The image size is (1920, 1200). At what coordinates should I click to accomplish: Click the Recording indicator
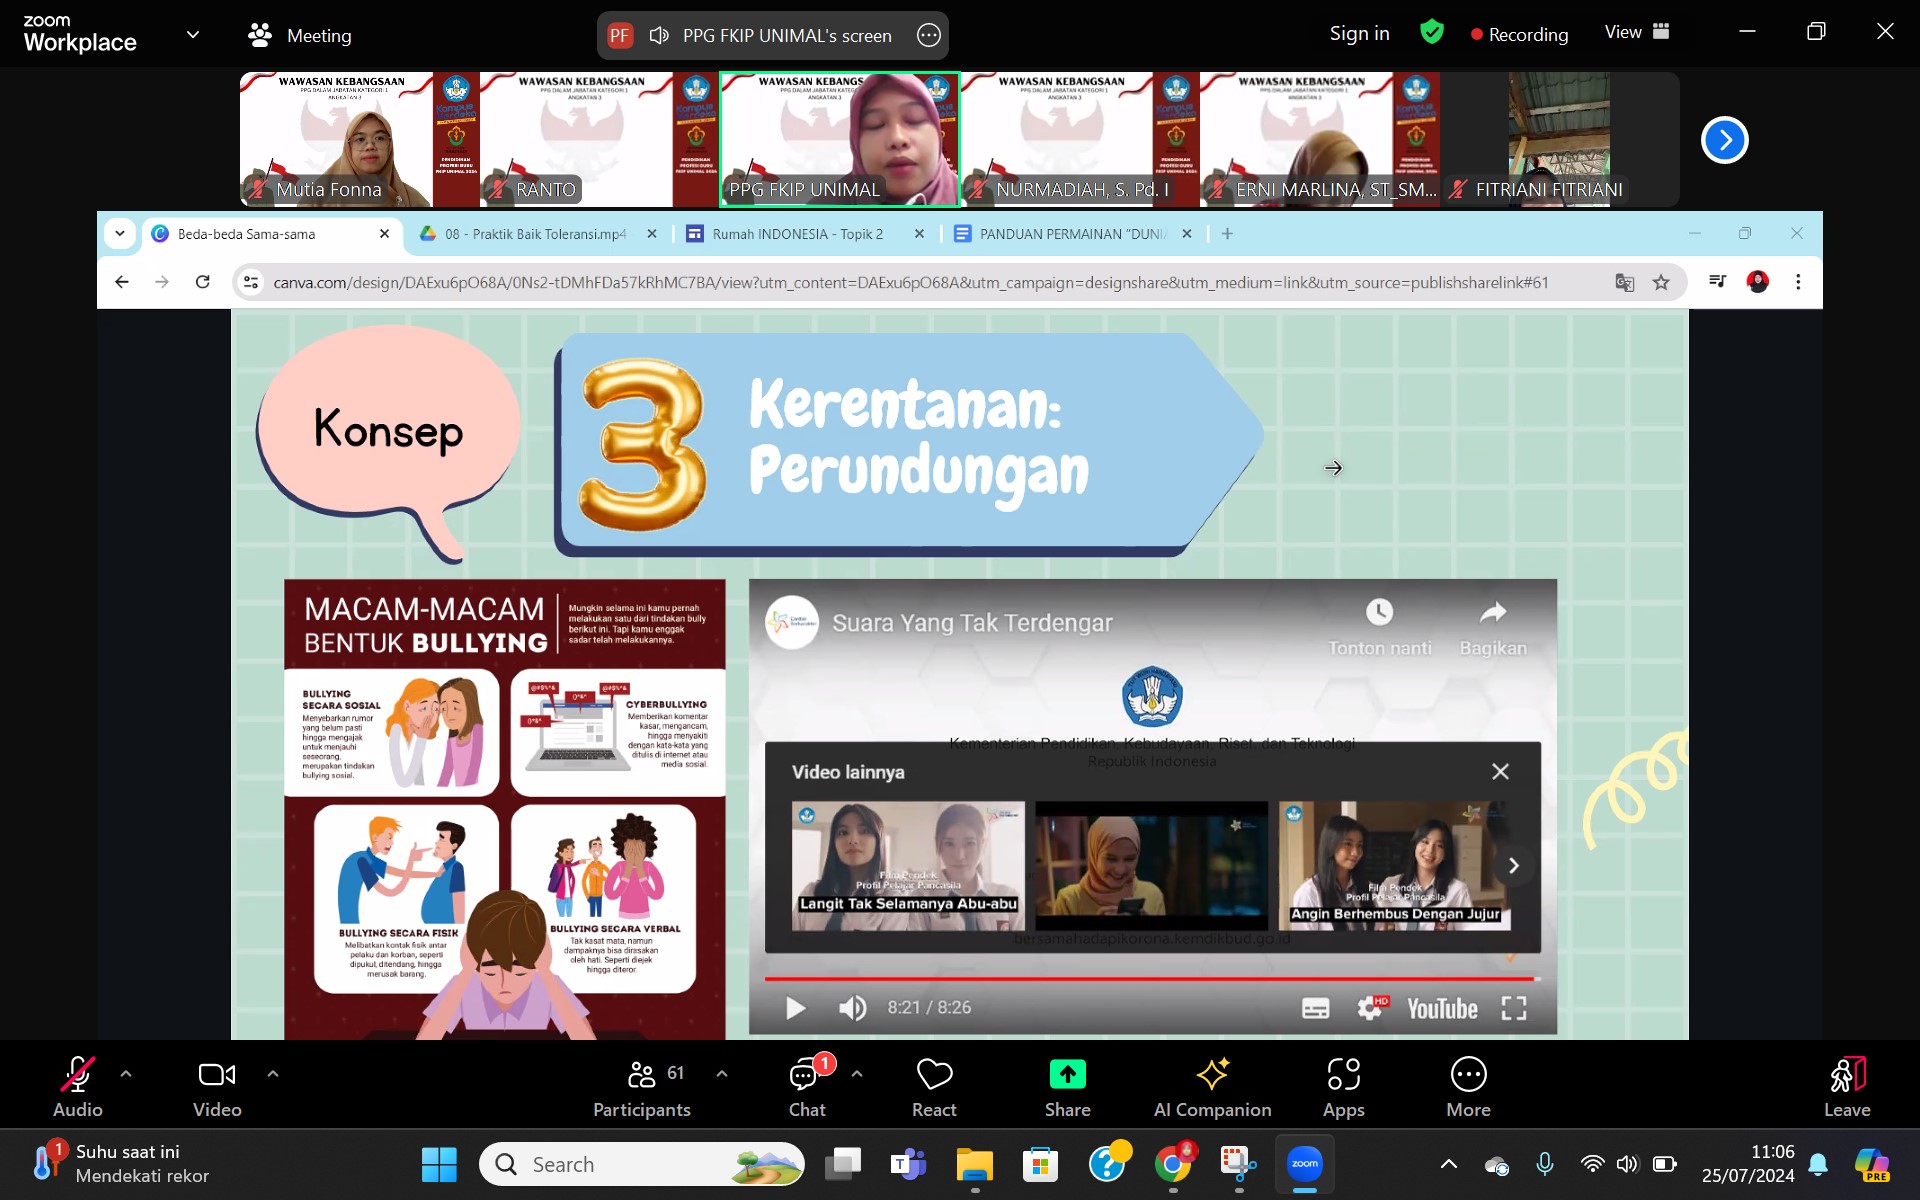[x=1519, y=34]
